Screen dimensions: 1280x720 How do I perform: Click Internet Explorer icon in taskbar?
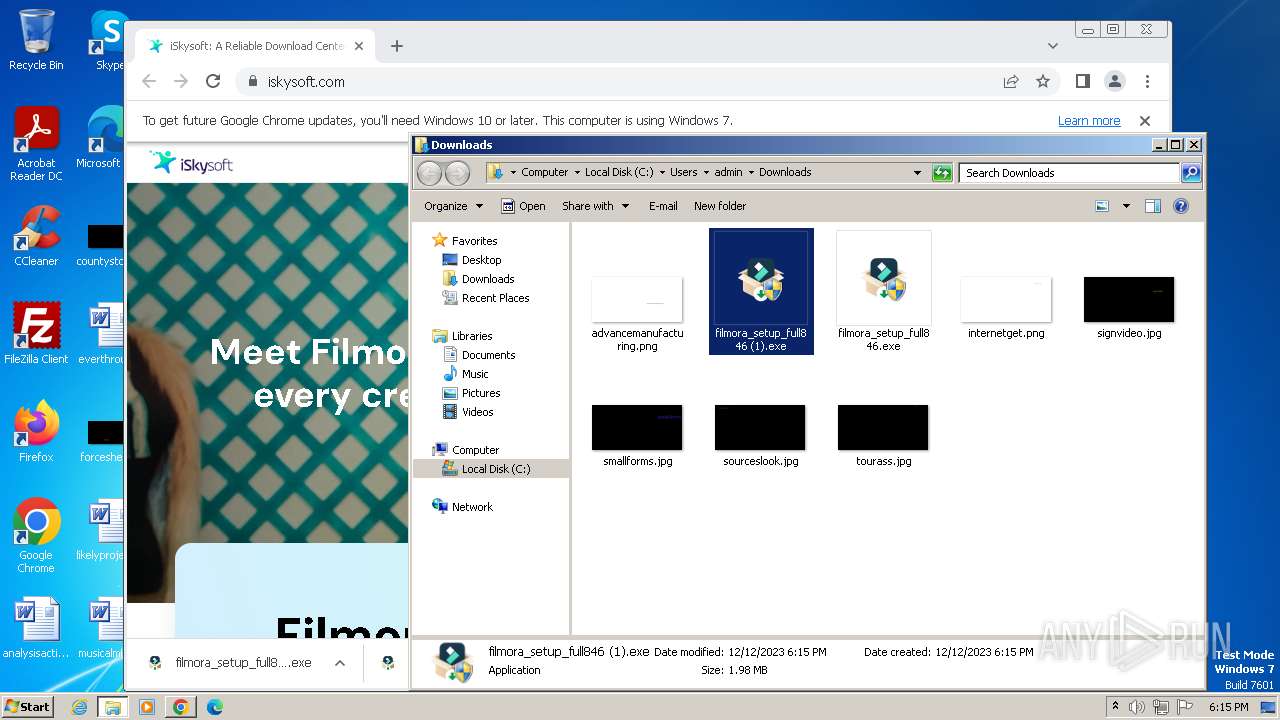click(x=79, y=707)
